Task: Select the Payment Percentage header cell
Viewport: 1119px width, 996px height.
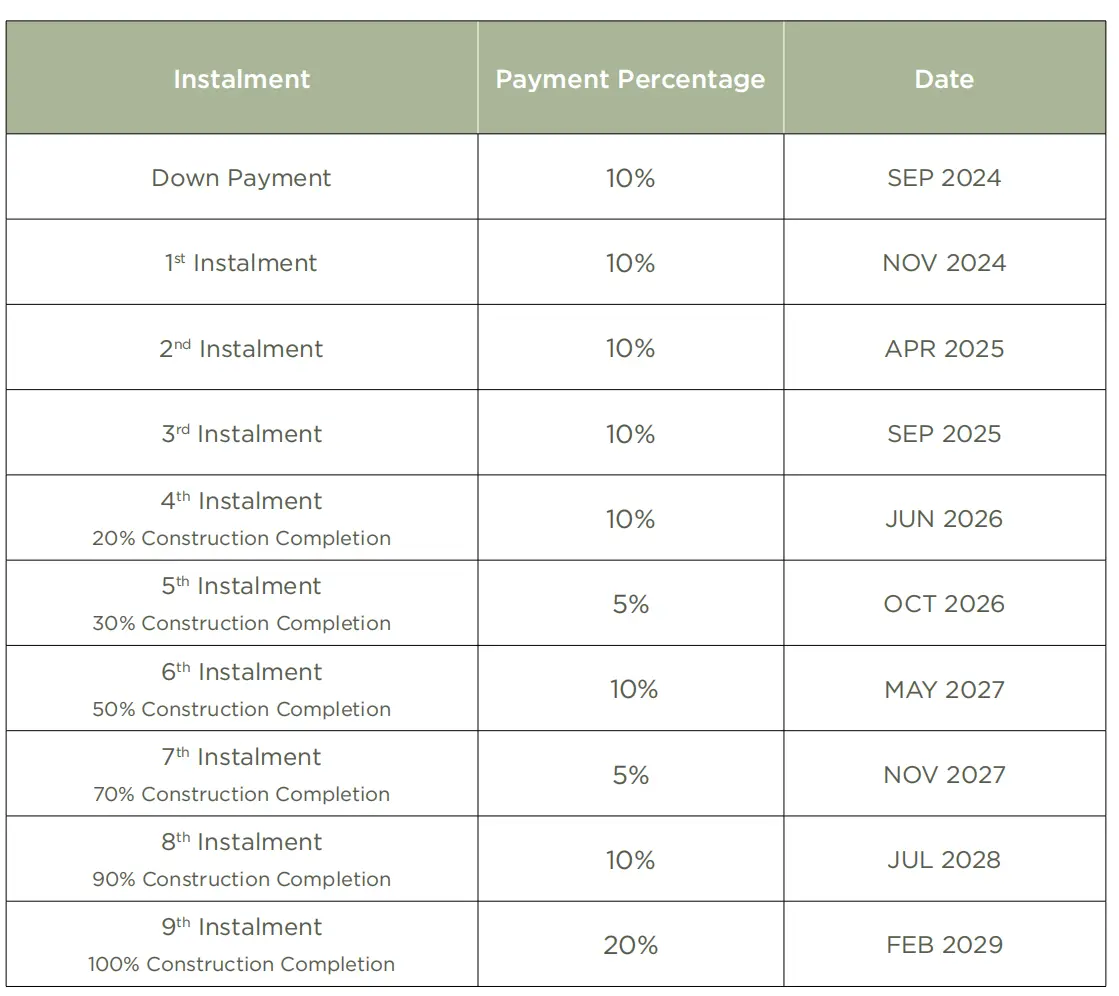Action: (630, 78)
